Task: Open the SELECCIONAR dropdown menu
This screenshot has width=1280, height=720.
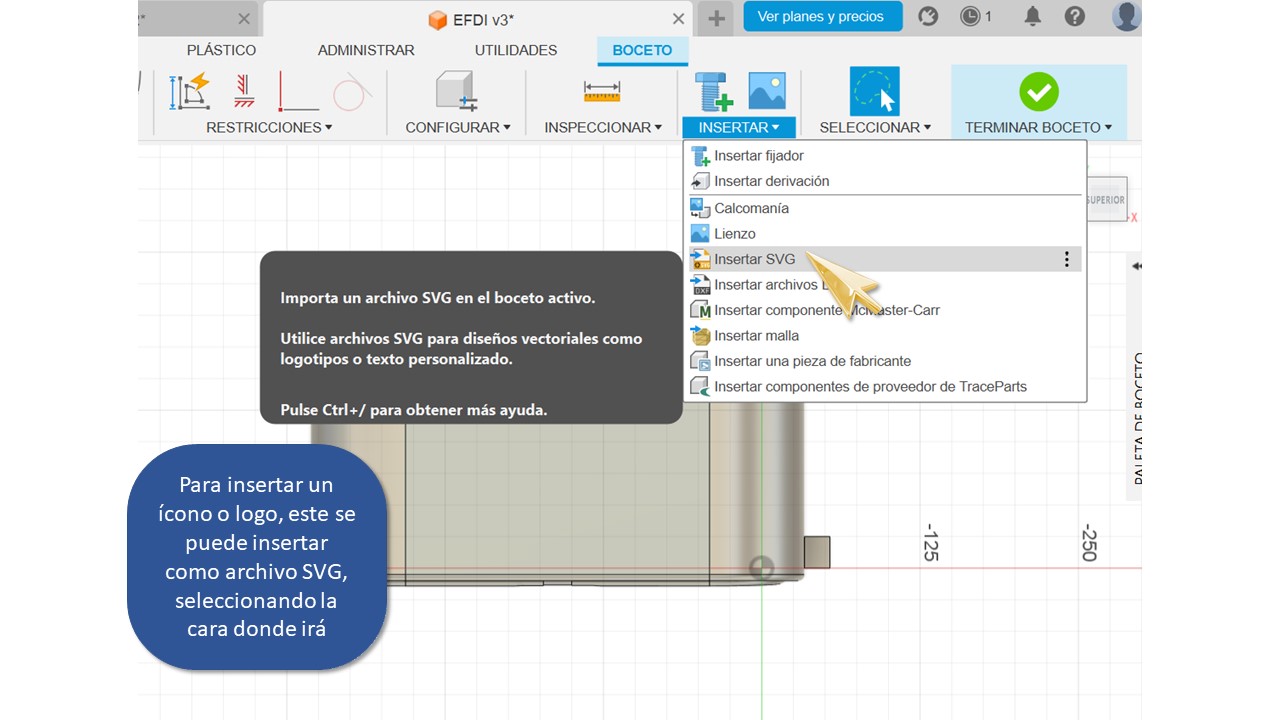Action: [x=875, y=127]
